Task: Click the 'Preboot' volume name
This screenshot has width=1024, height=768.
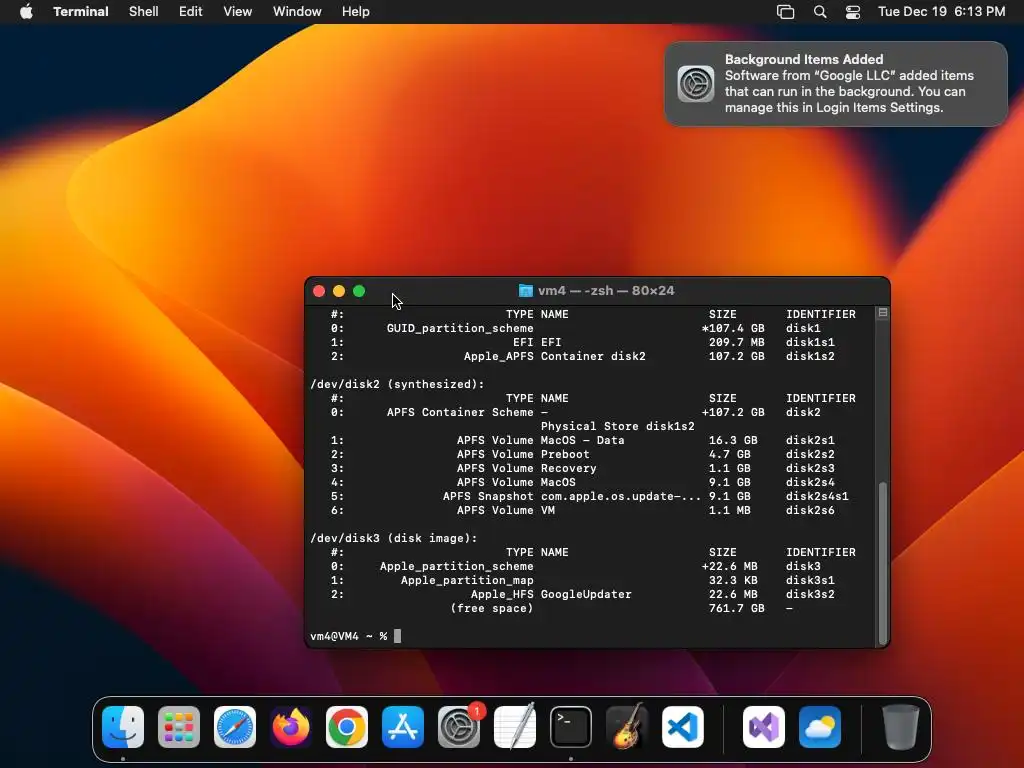Action: pos(565,454)
